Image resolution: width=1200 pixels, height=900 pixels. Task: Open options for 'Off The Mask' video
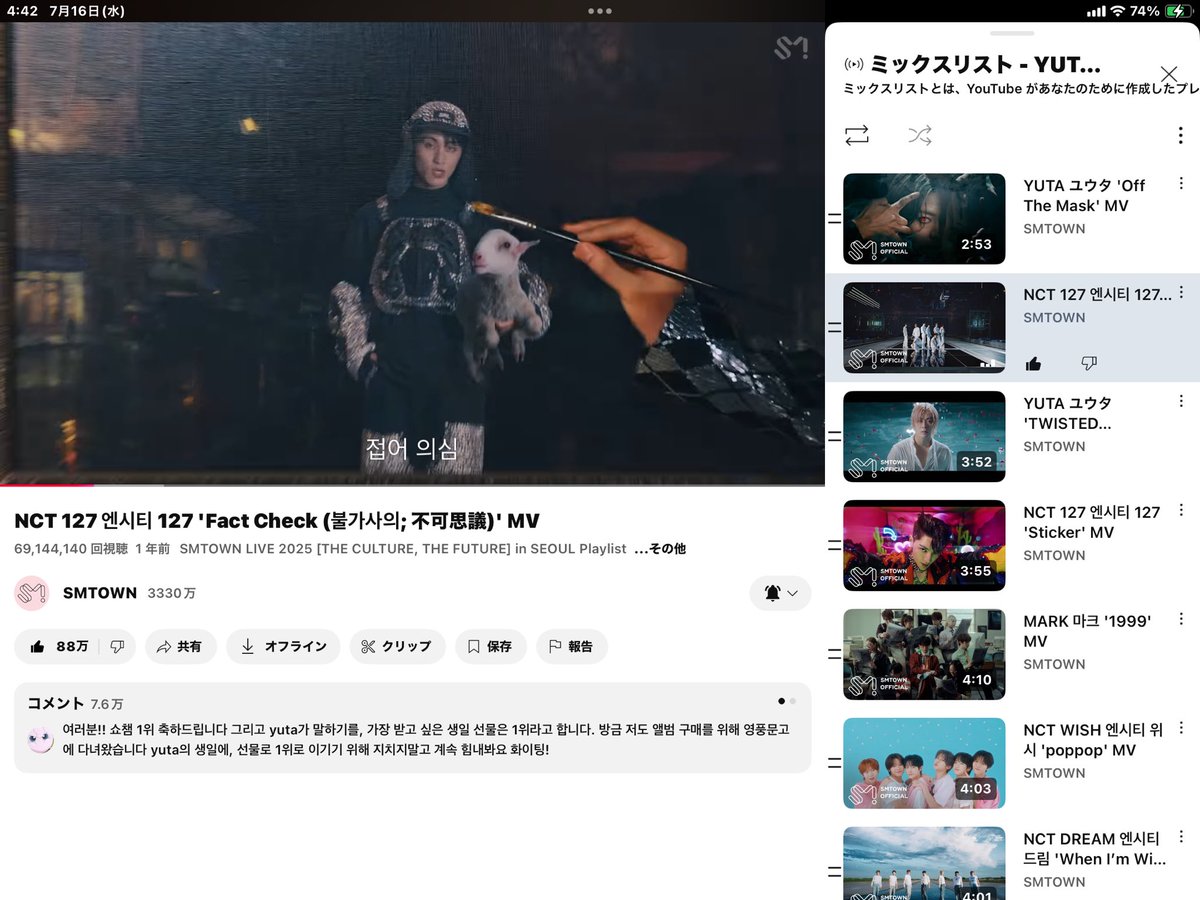(x=1181, y=183)
